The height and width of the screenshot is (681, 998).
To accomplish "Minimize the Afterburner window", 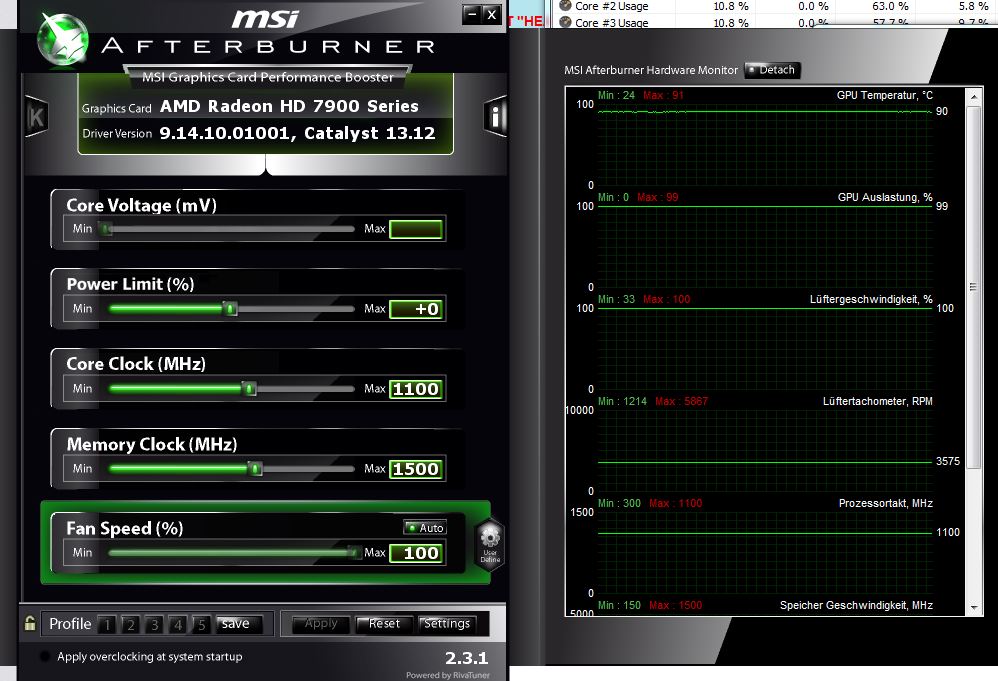I will coord(472,14).
